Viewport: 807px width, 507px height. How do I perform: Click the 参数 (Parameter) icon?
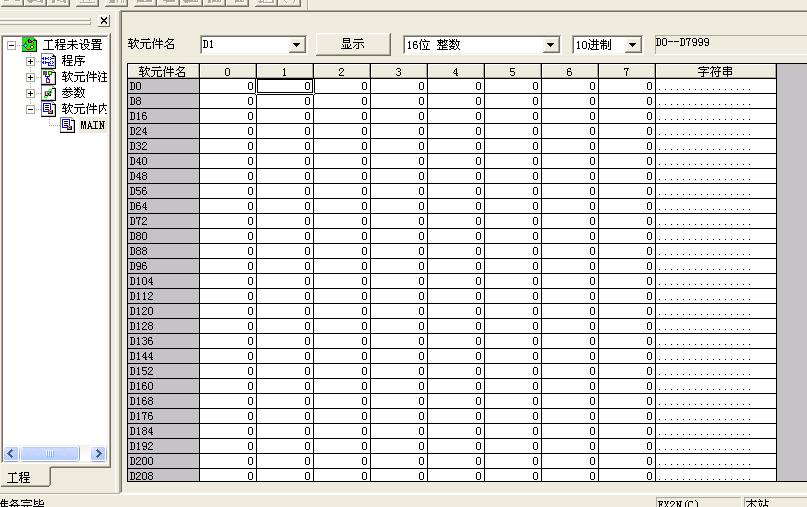[x=49, y=93]
